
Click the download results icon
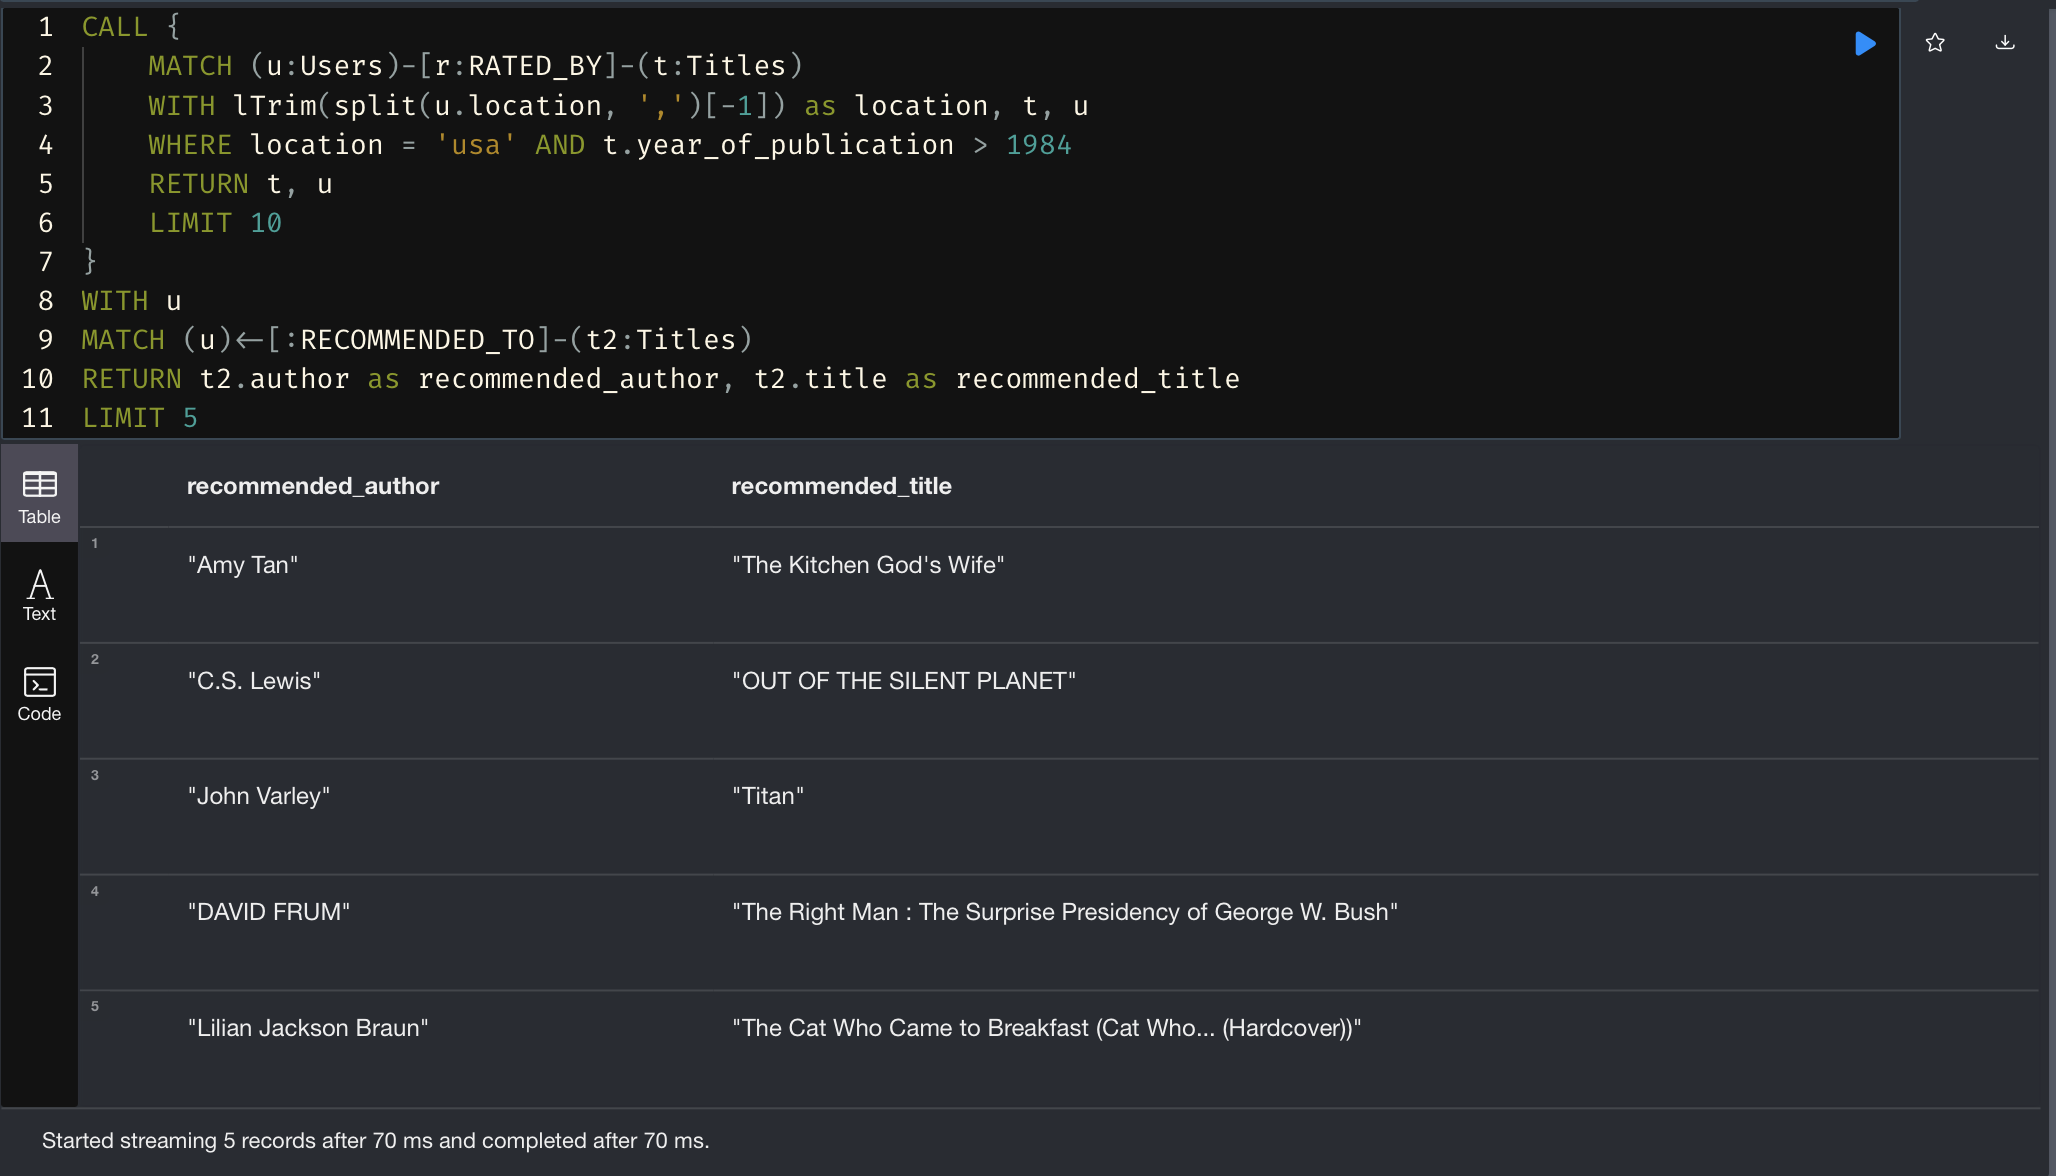(x=2005, y=43)
